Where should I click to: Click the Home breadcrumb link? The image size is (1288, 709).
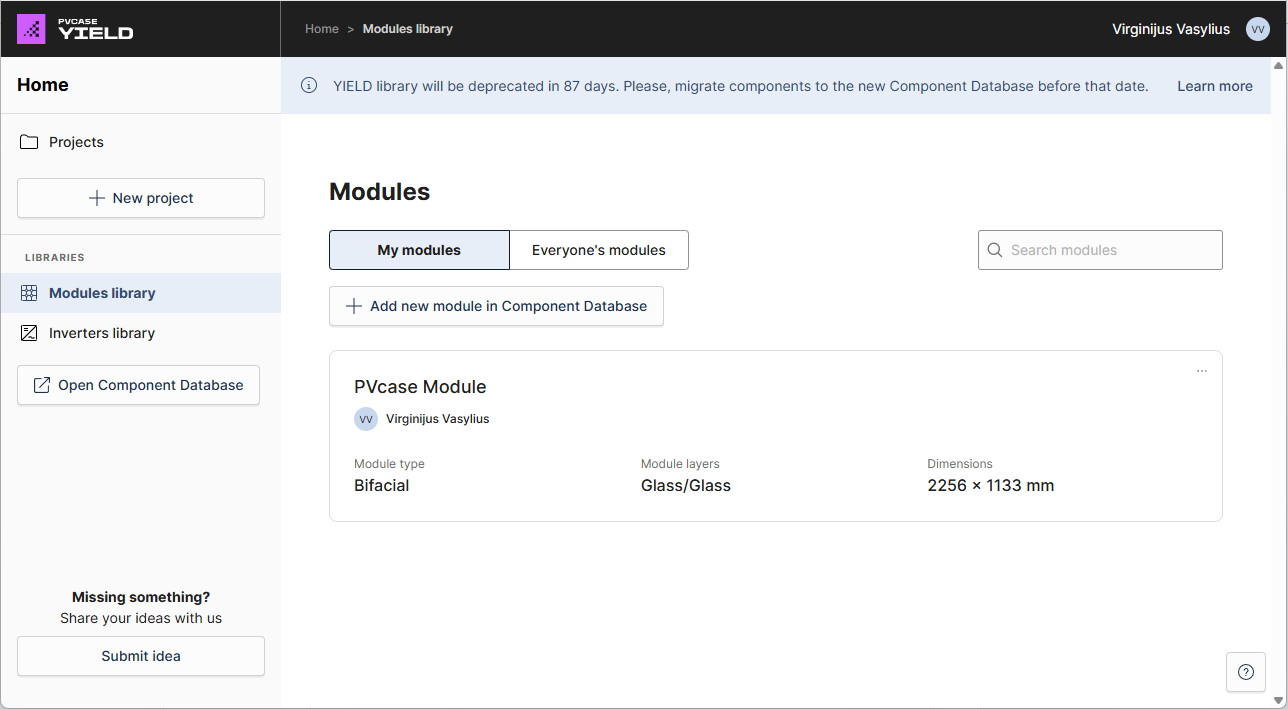(x=322, y=29)
